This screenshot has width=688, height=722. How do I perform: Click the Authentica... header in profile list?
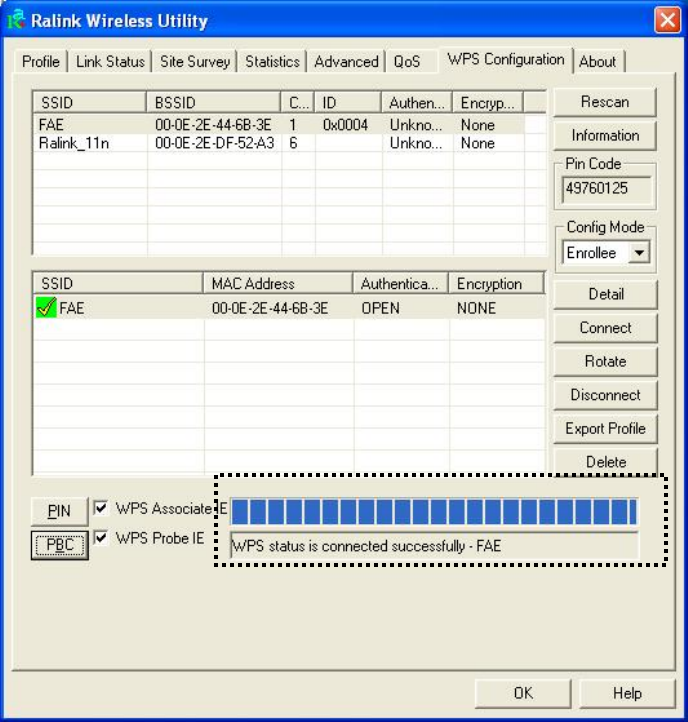coord(400,283)
